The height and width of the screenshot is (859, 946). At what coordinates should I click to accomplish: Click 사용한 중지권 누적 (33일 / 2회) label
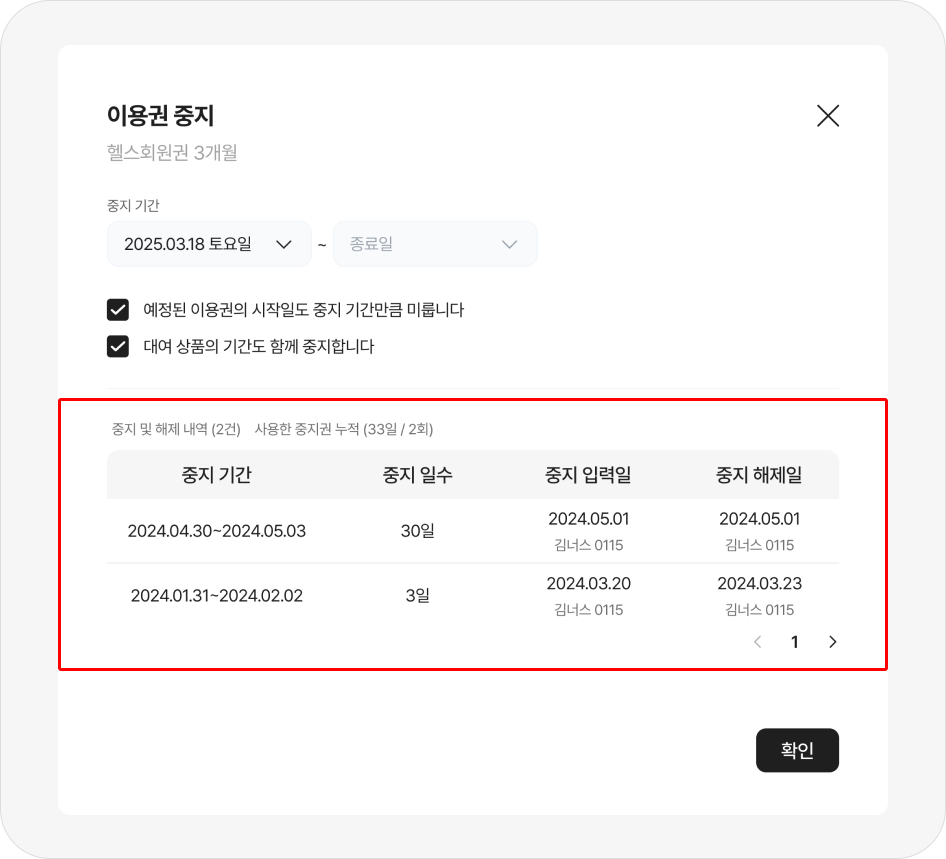(344, 429)
